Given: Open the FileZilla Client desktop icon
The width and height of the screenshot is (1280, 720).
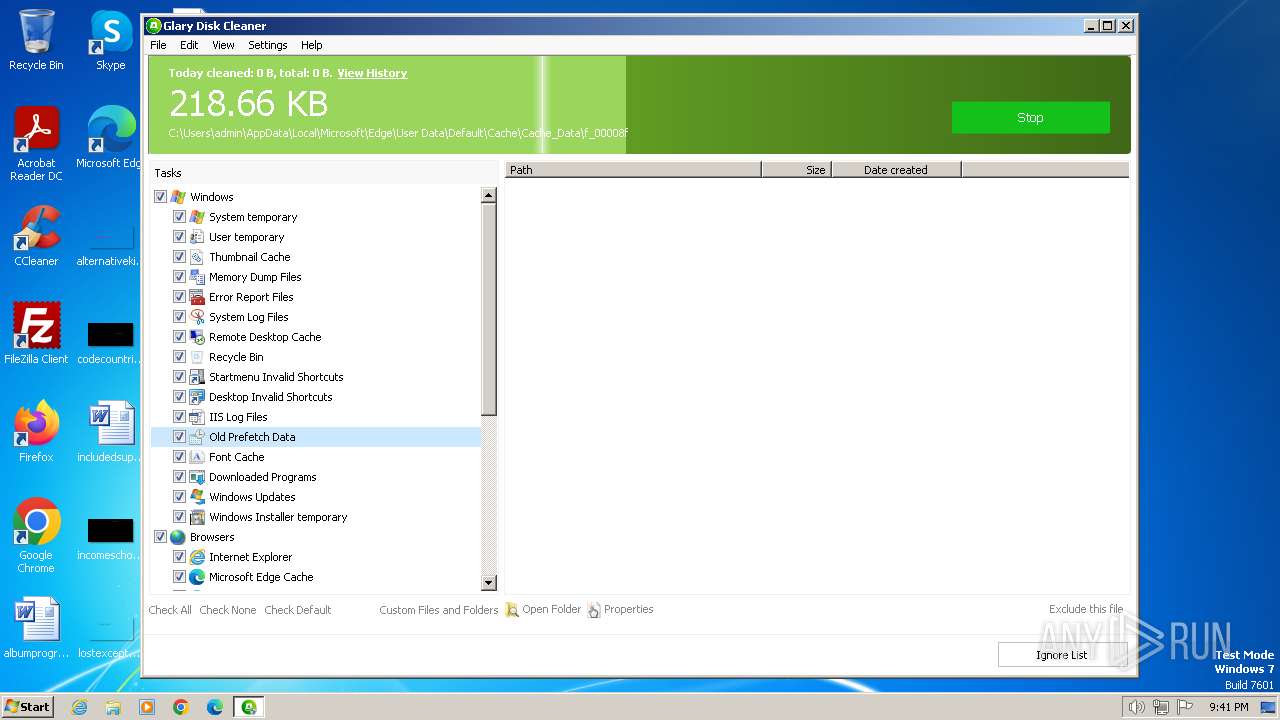Looking at the screenshot, I should click(x=36, y=334).
